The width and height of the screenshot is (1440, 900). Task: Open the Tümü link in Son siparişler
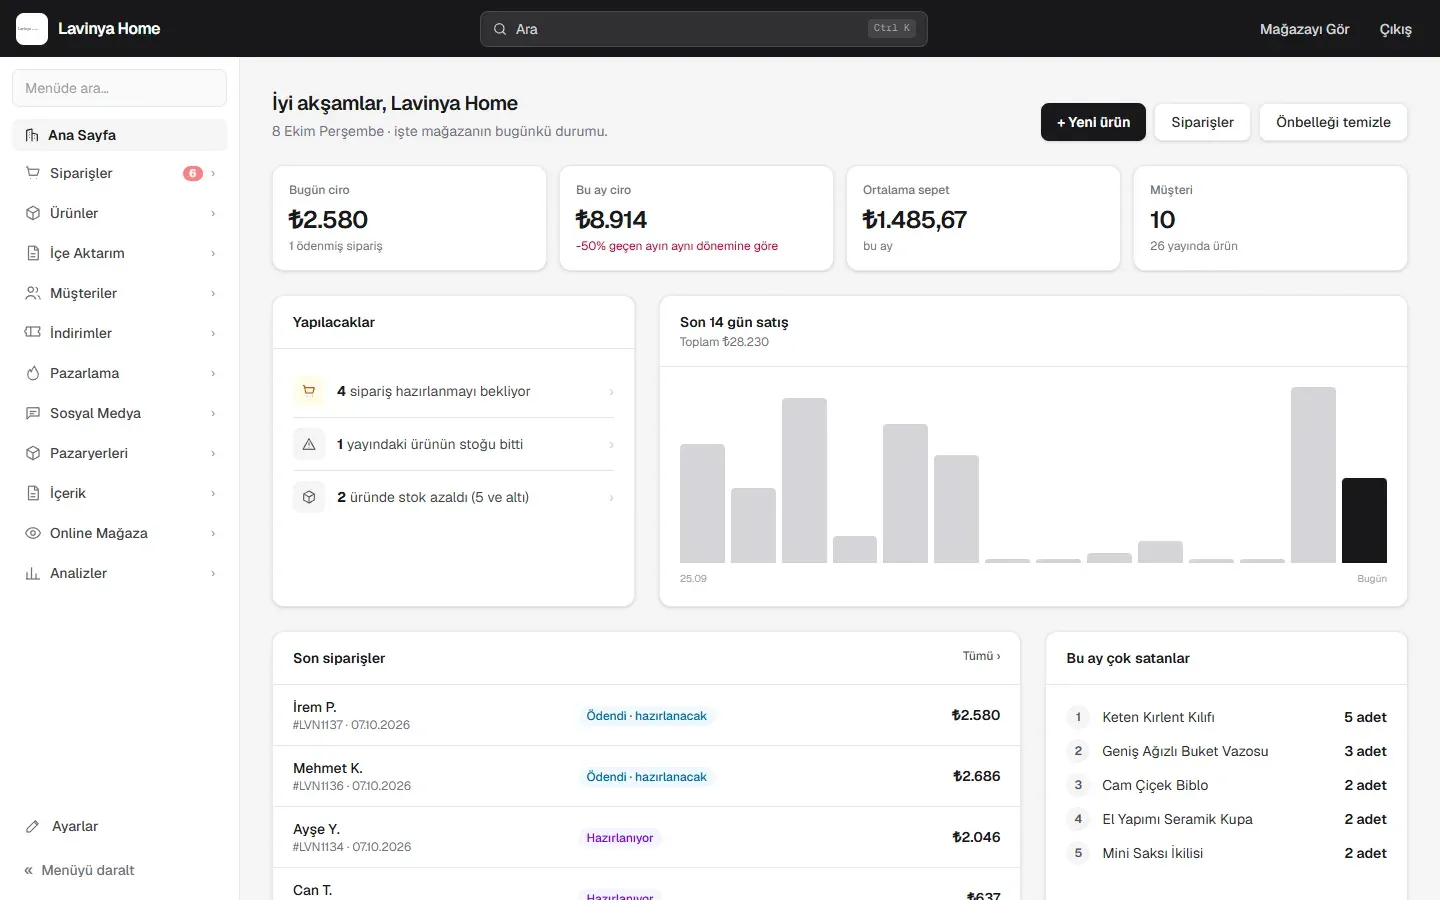coord(981,656)
